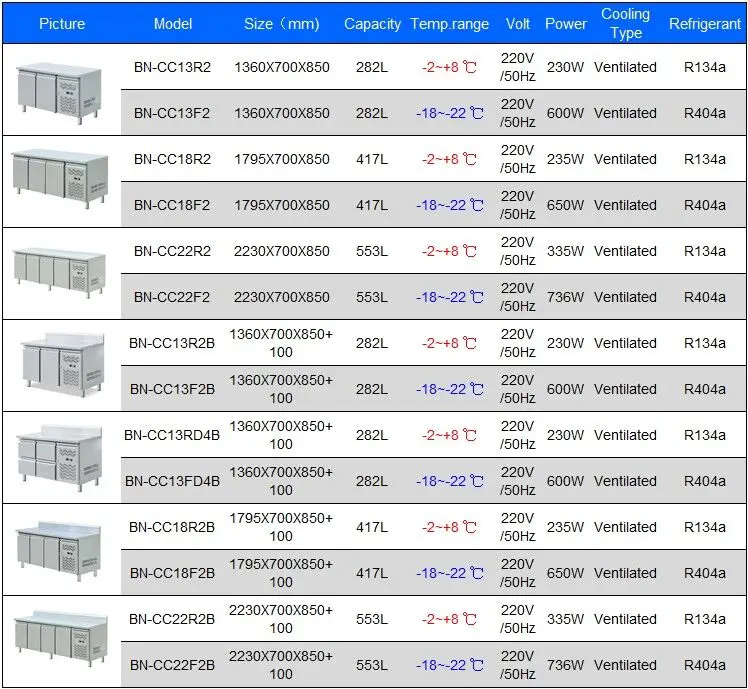
Task: Click the BN-CC22R2B backsplash counter picture
Action: pyautogui.click(x=60, y=638)
